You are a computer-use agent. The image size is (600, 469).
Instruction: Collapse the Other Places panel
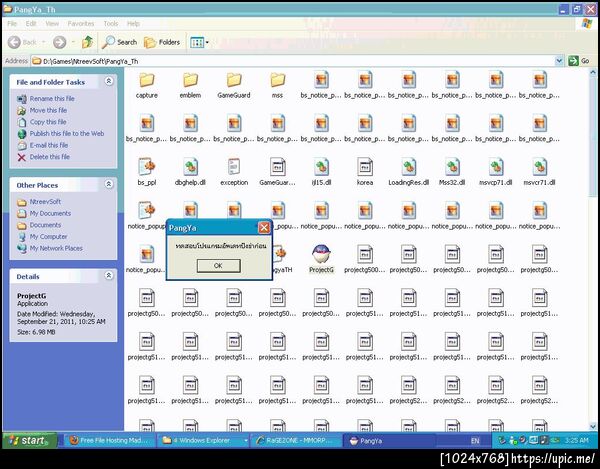(x=109, y=184)
